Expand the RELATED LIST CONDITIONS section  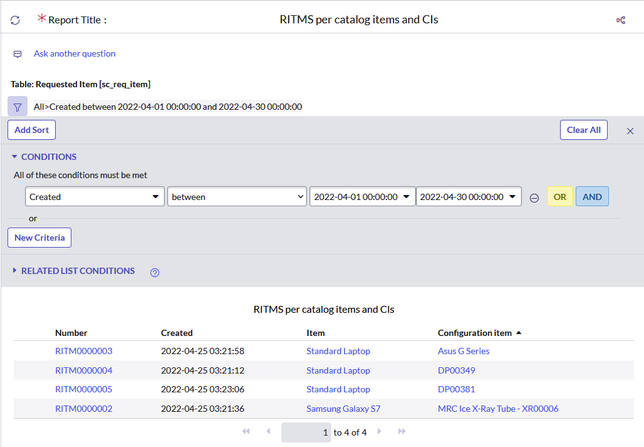73,271
